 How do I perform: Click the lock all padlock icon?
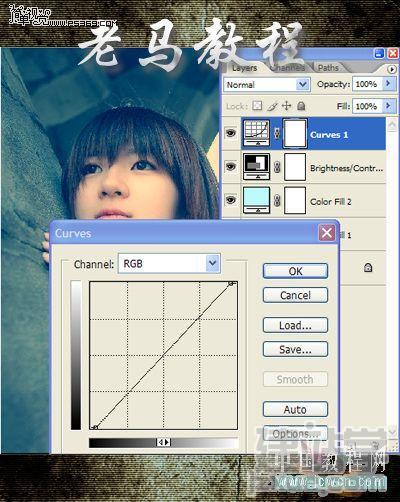[x=301, y=106]
